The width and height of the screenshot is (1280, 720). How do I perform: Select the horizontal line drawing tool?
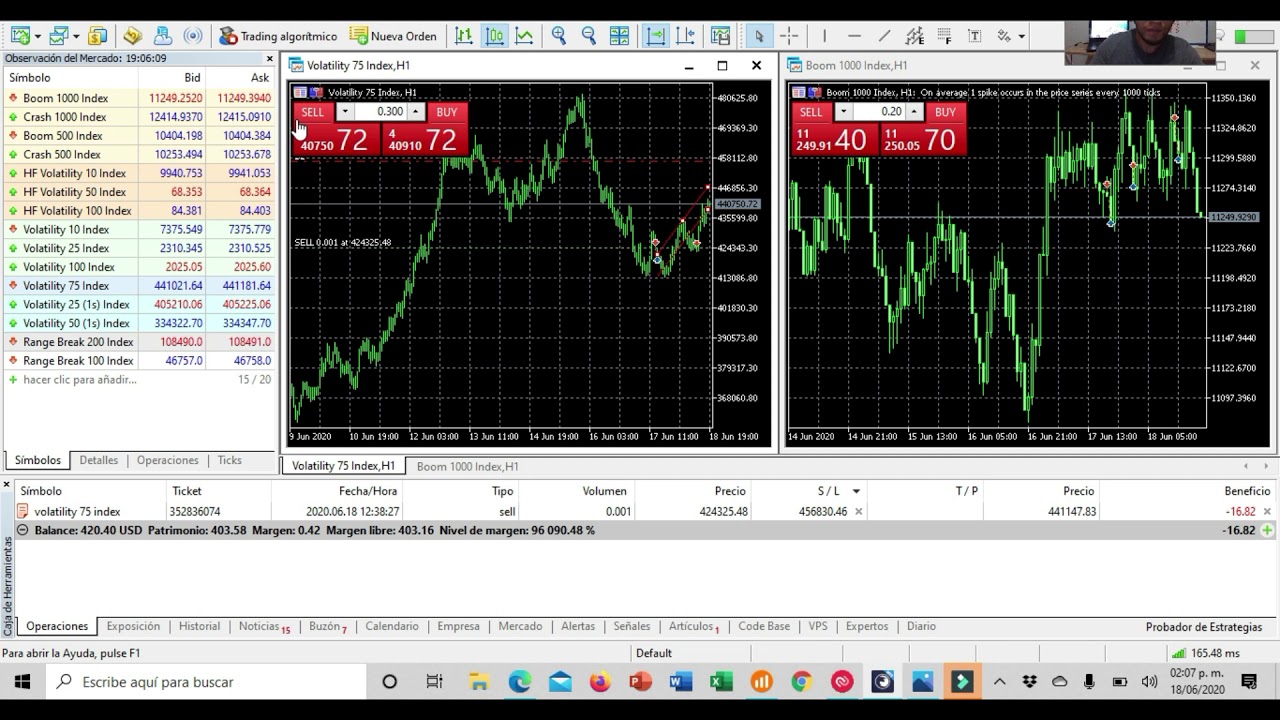(854, 36)
